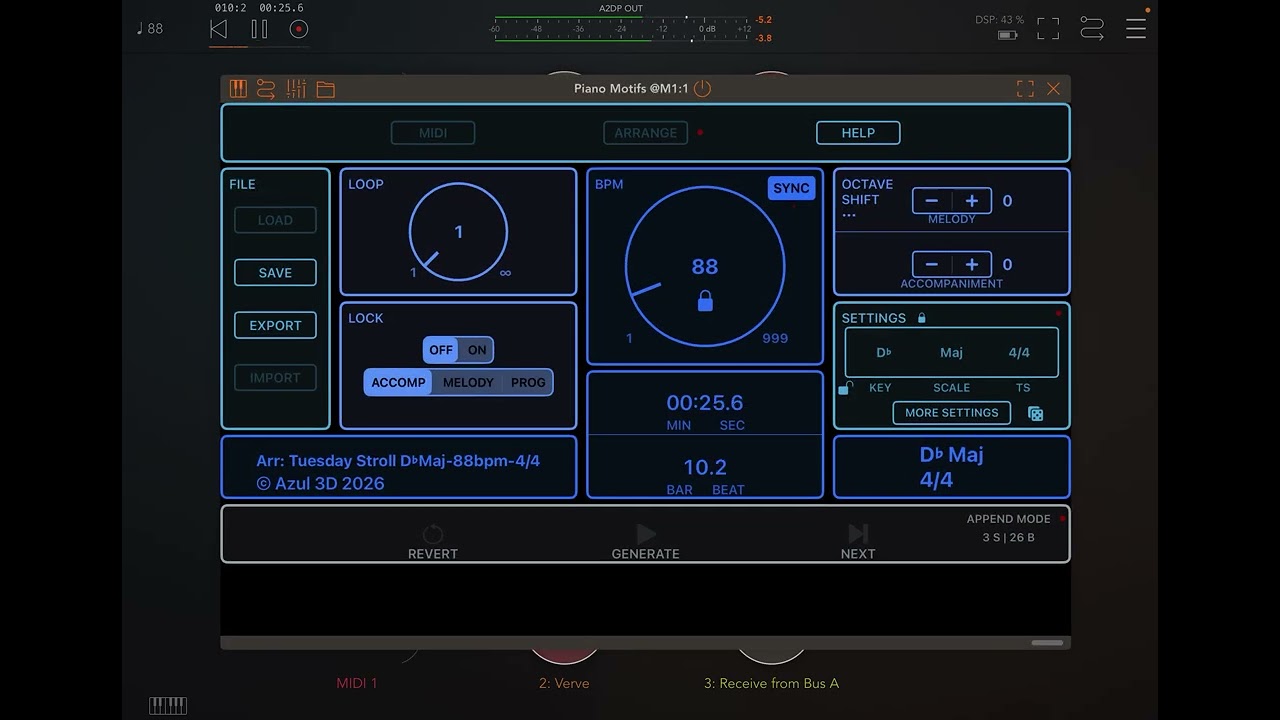Open the mixer sliders icon in plugin header
The width and height of the screenshot is (1280, 720).
pyautogui.click(x=296, y=89)
